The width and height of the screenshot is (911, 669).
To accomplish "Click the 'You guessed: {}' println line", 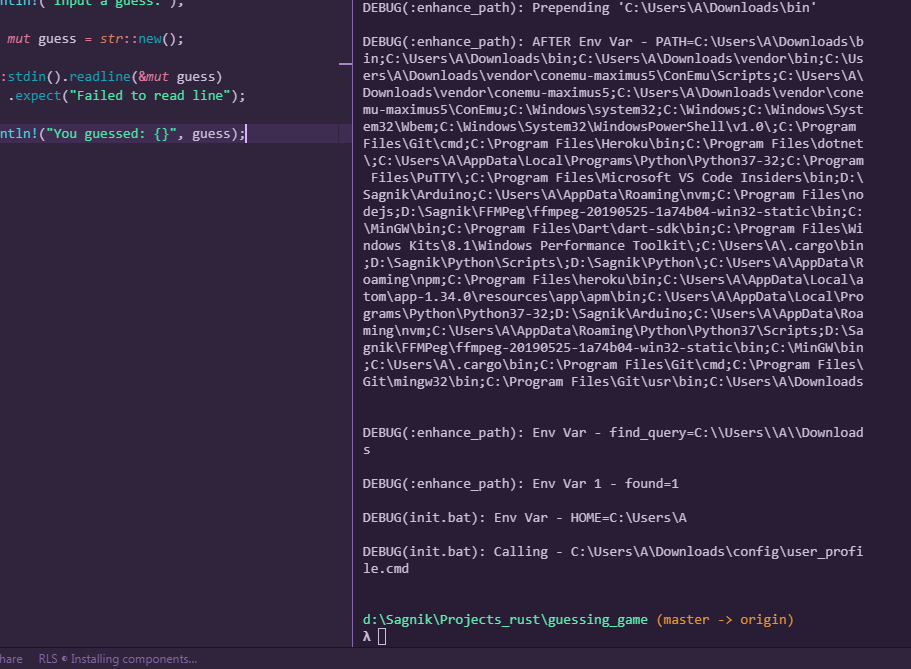I will 120,133.
